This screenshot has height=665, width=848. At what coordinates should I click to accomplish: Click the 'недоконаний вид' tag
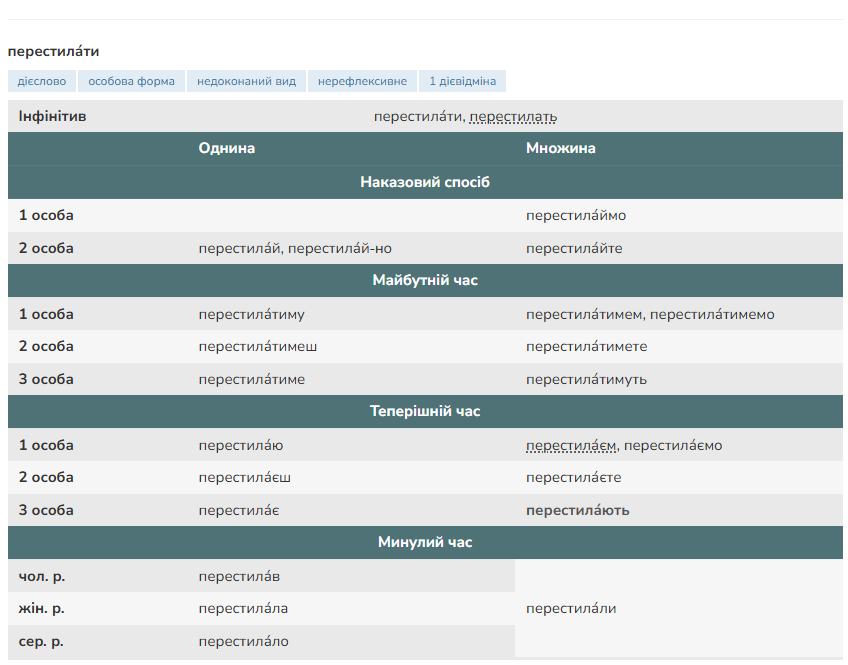(x=246, y=81)
